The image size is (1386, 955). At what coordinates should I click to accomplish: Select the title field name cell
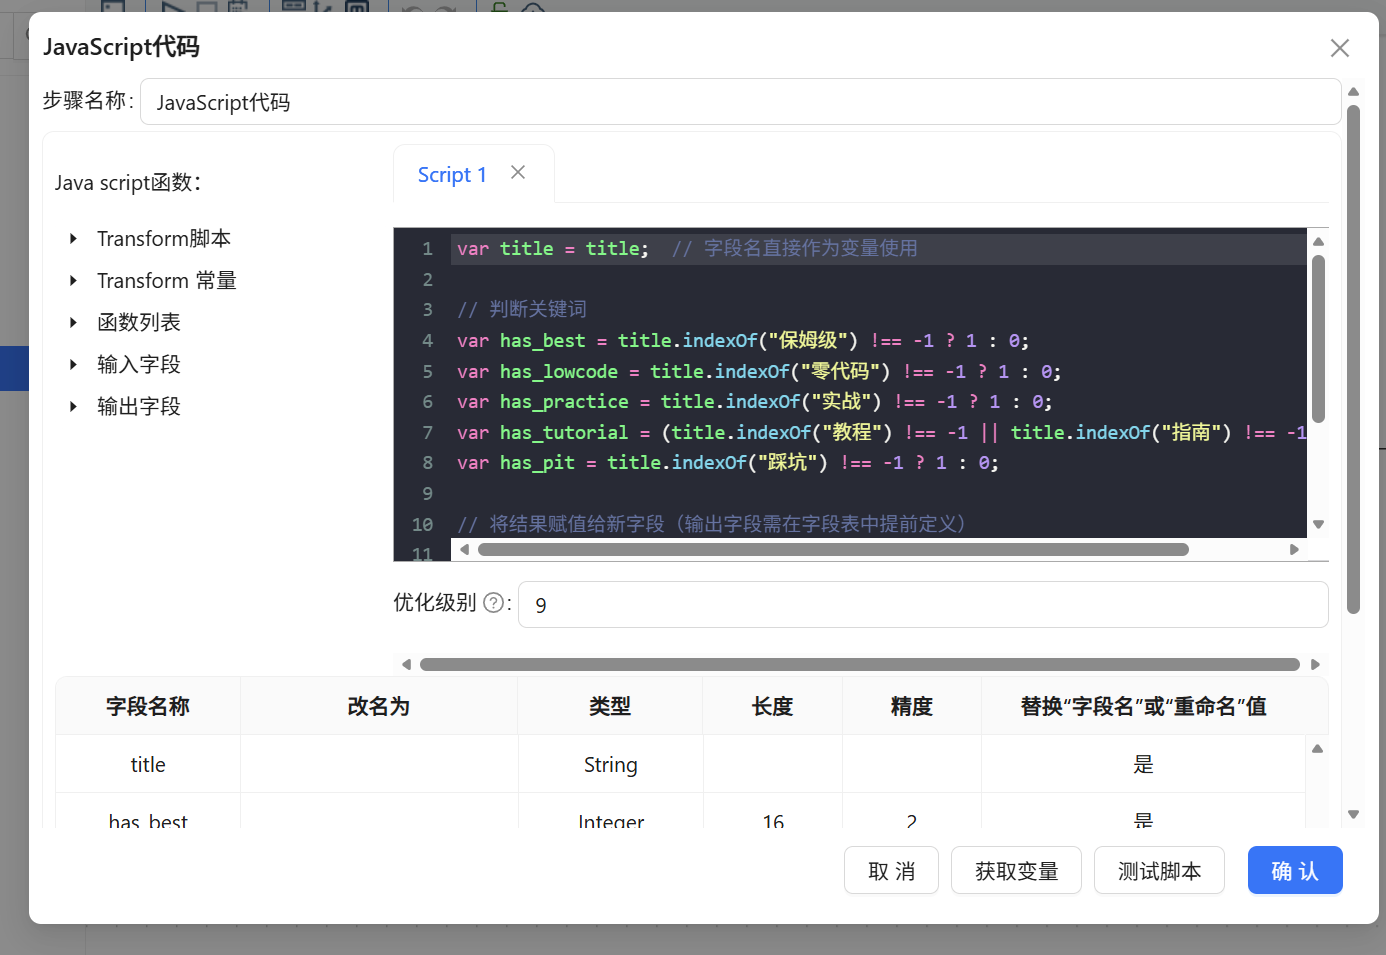click(x=148, y=764)
